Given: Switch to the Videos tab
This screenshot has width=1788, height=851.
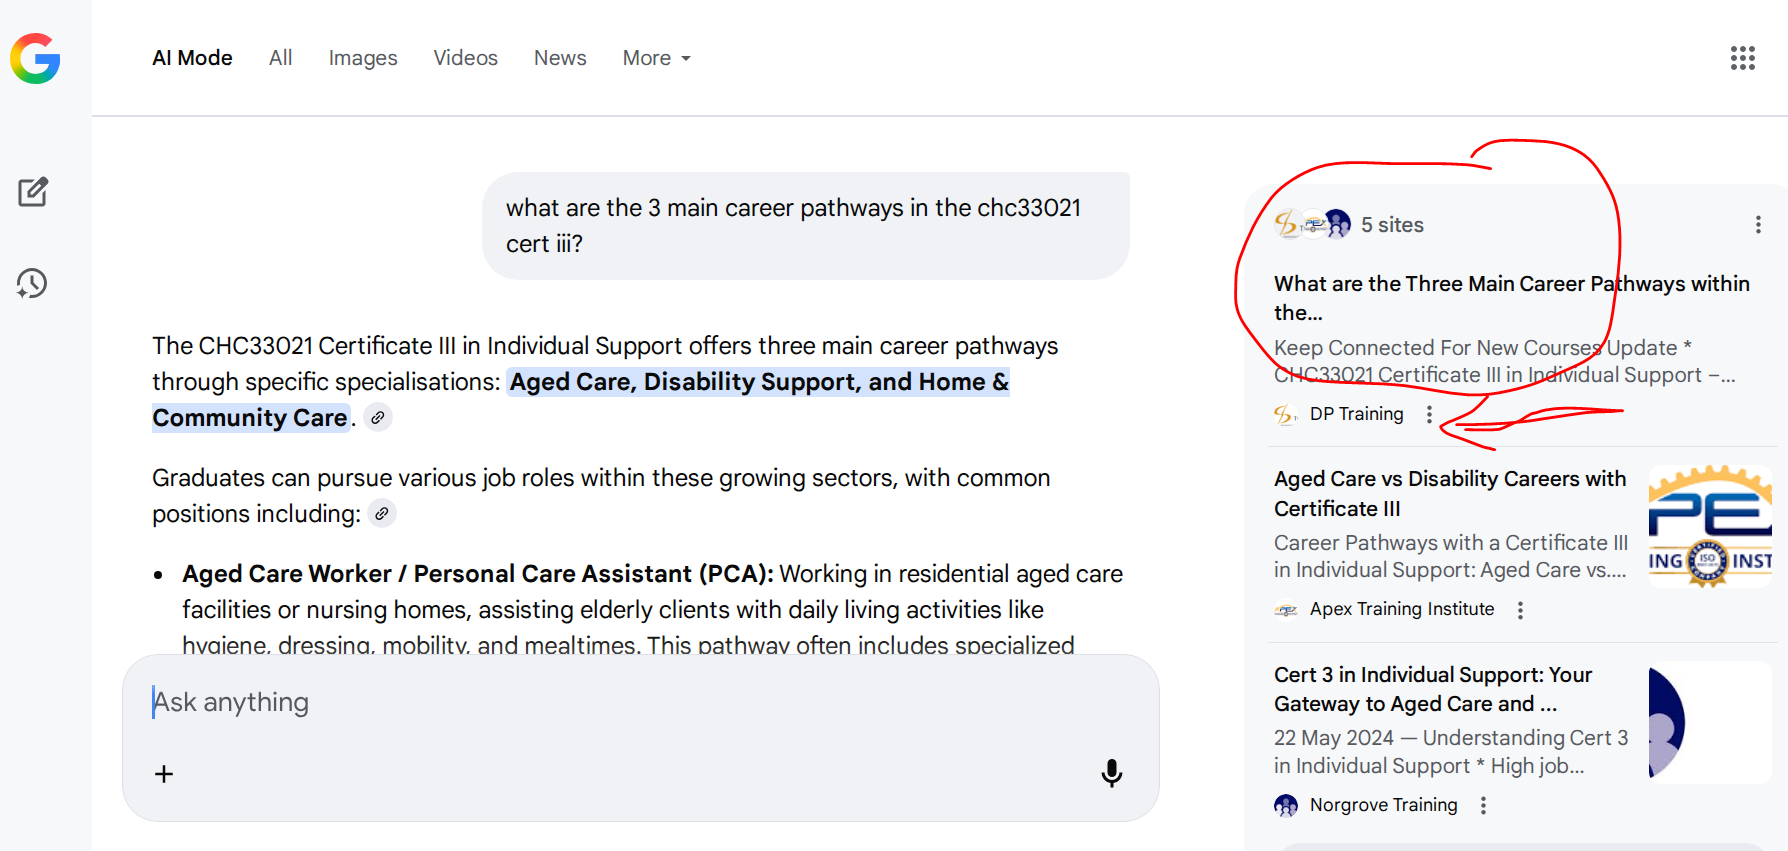Looking at the screenshot, I should coord(465,58).
